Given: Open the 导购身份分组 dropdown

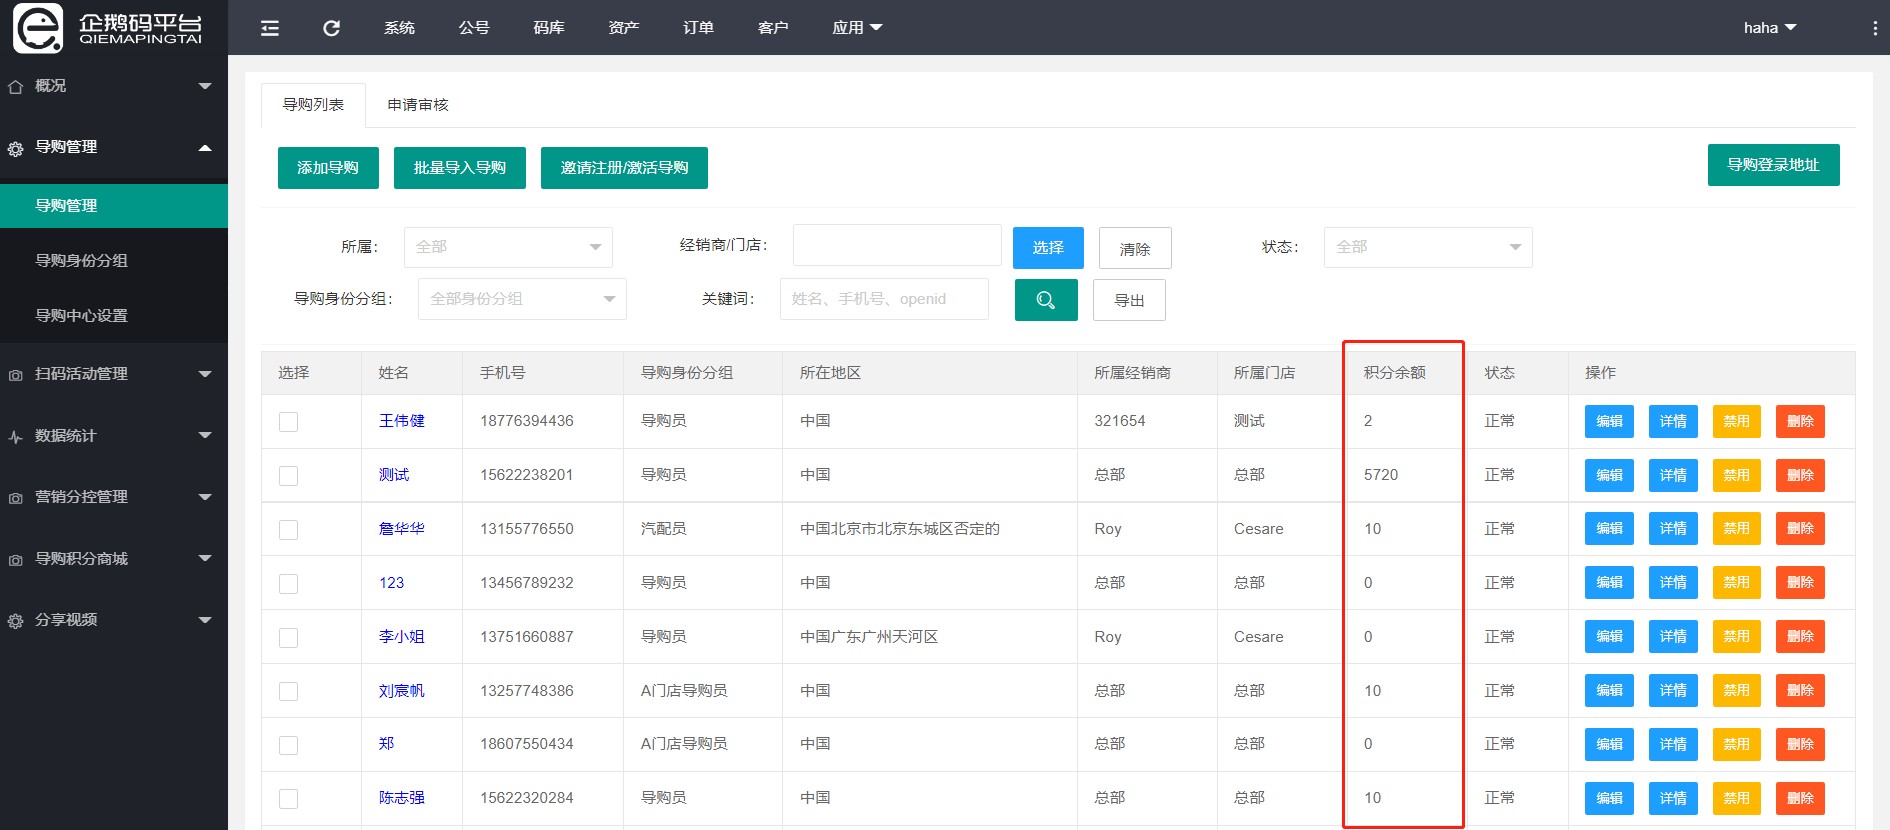Looking at the screenshot, I should point(522,299).
